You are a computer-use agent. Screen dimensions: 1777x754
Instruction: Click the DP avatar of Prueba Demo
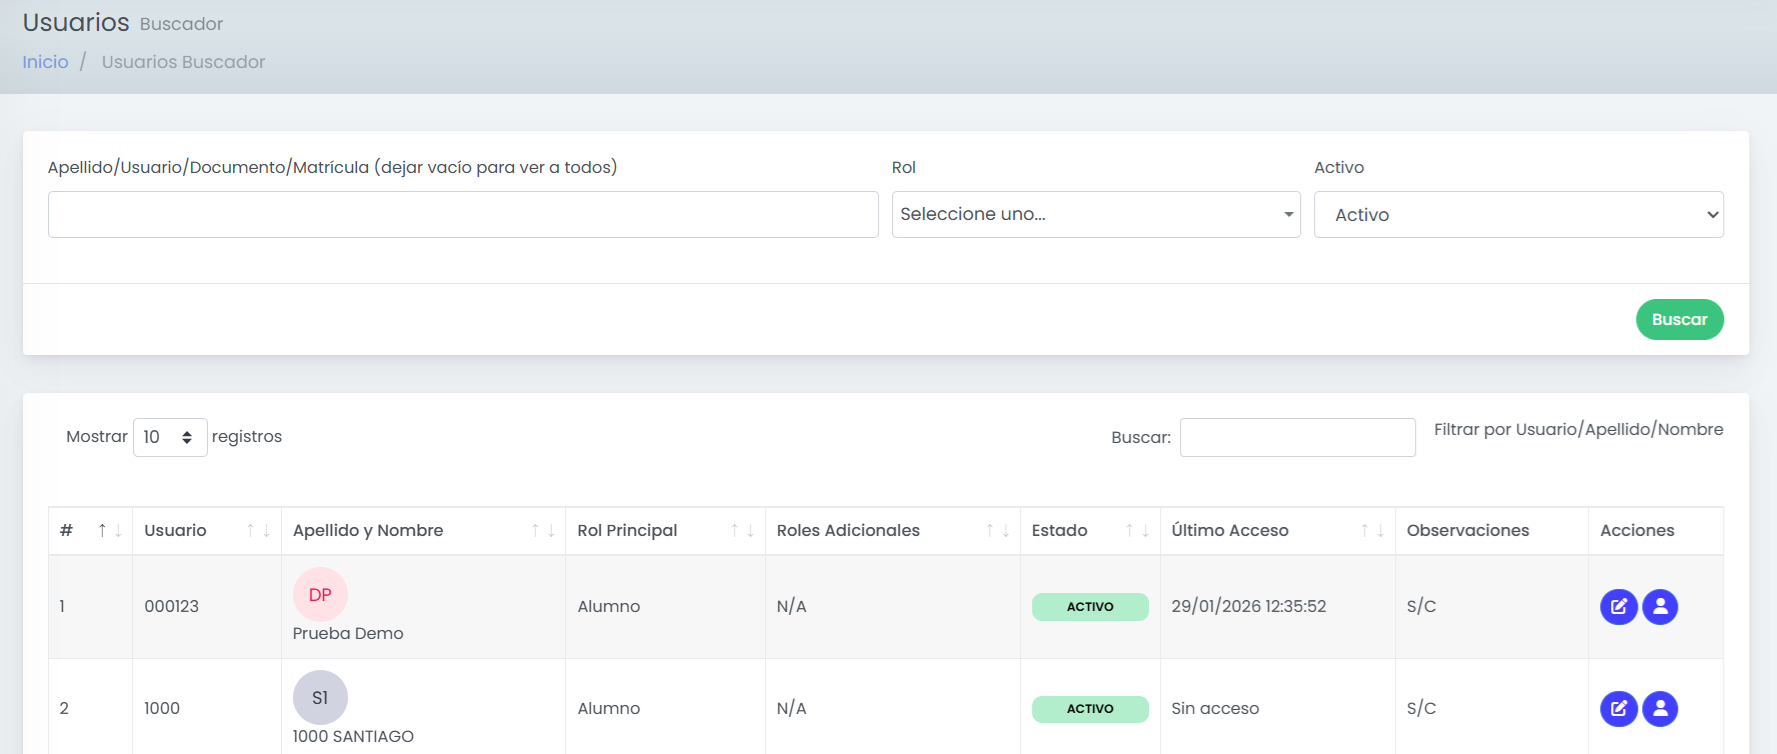pyautogui.click(x=320, y=595)
